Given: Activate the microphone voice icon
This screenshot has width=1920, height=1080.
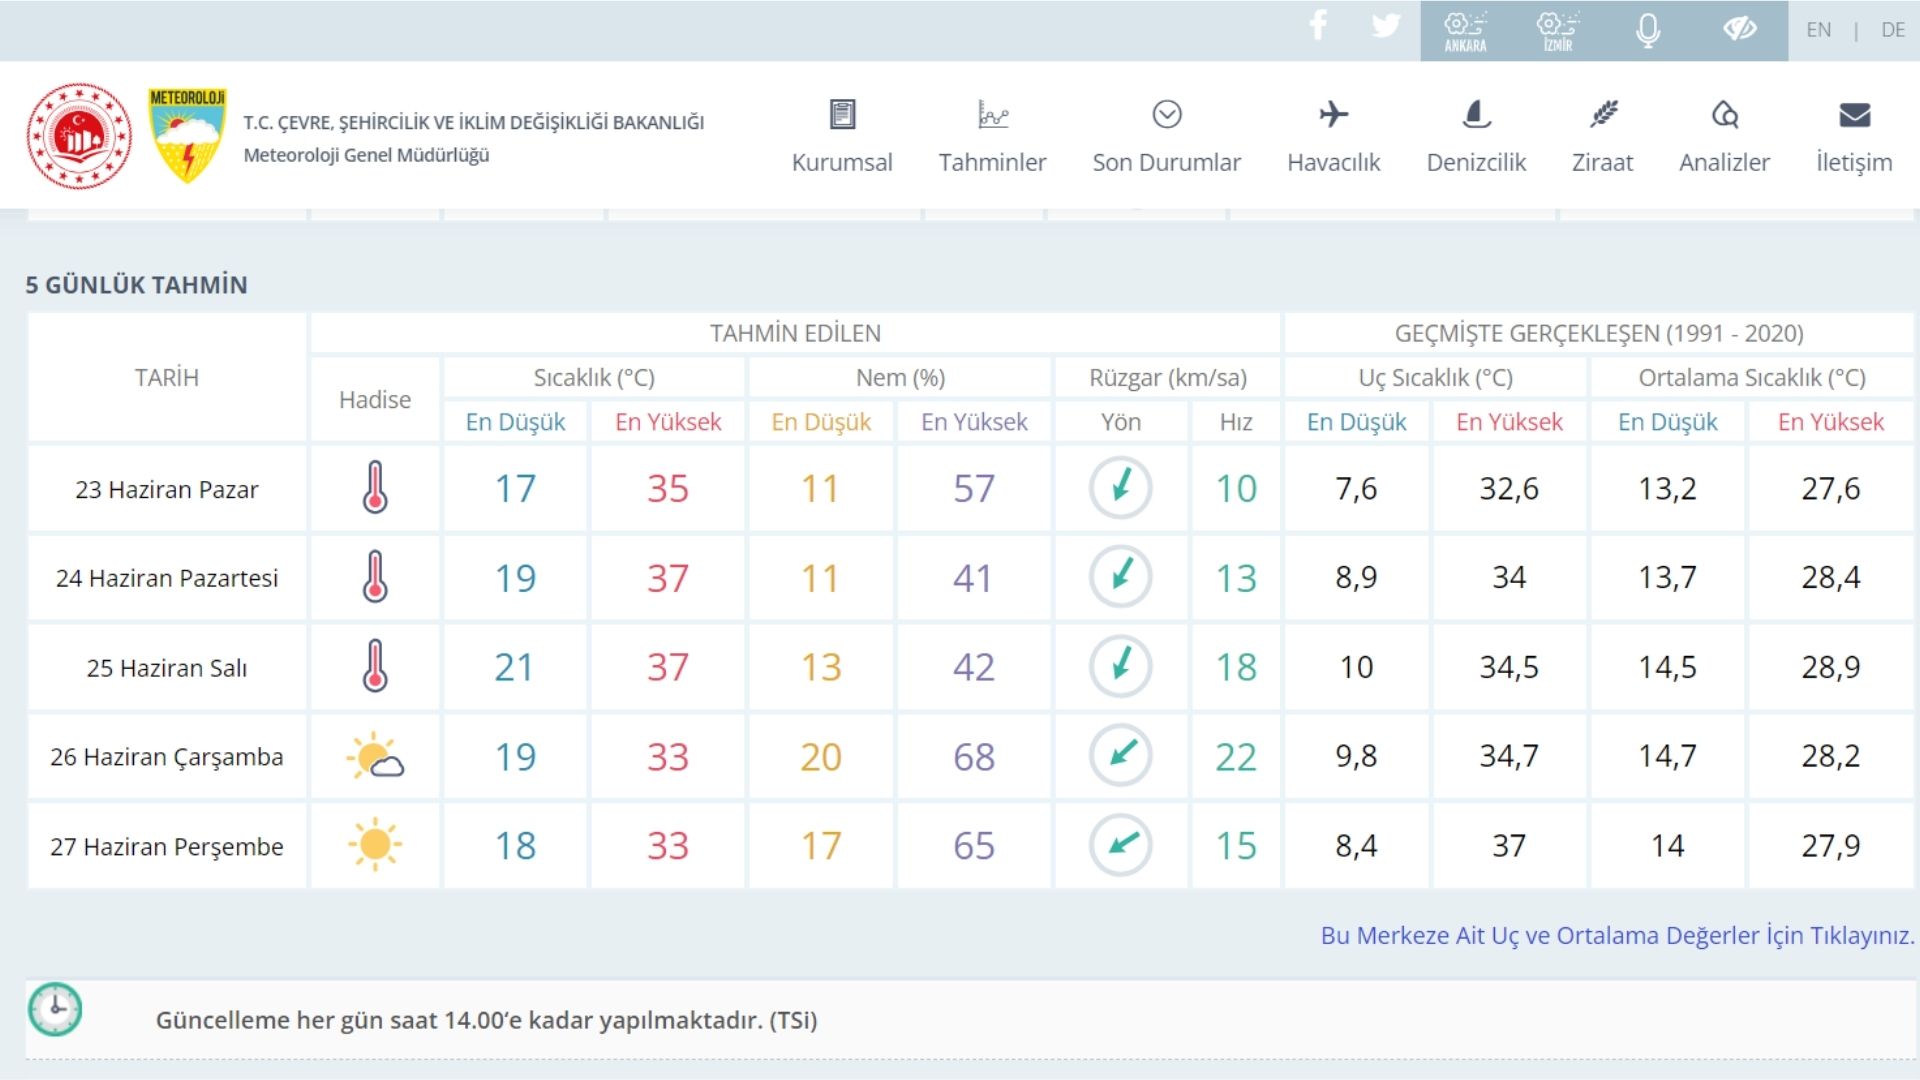Looking at the screenshot, I should (x=1648, y=31).
